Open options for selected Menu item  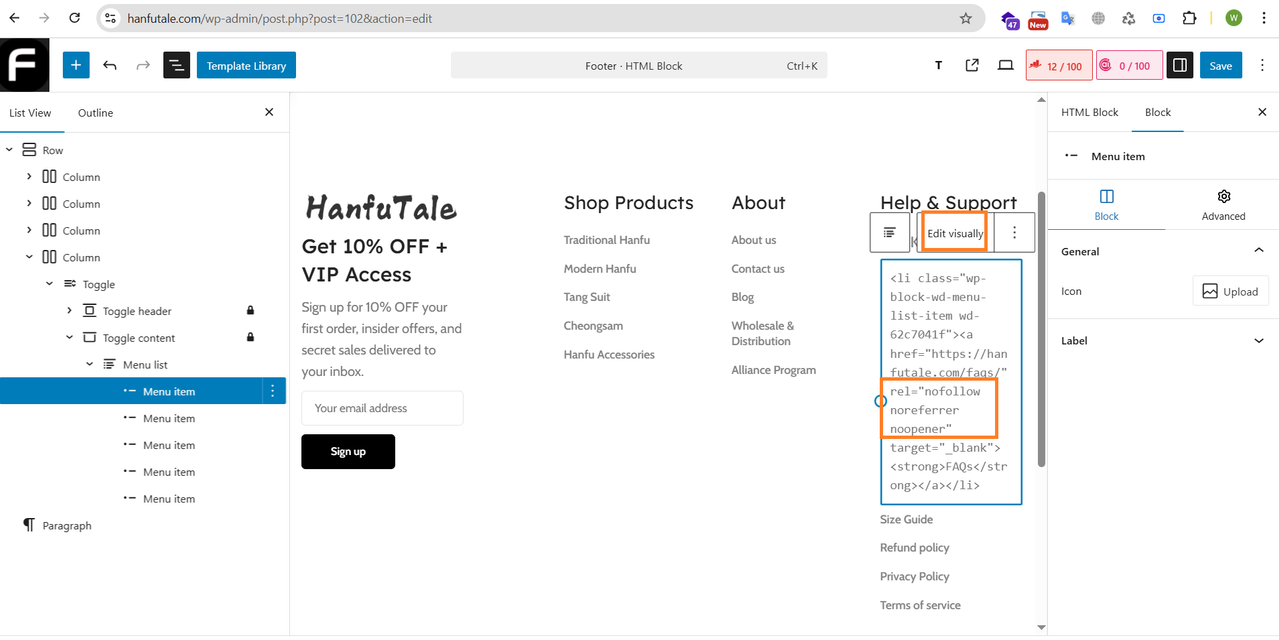coord(273,391)
